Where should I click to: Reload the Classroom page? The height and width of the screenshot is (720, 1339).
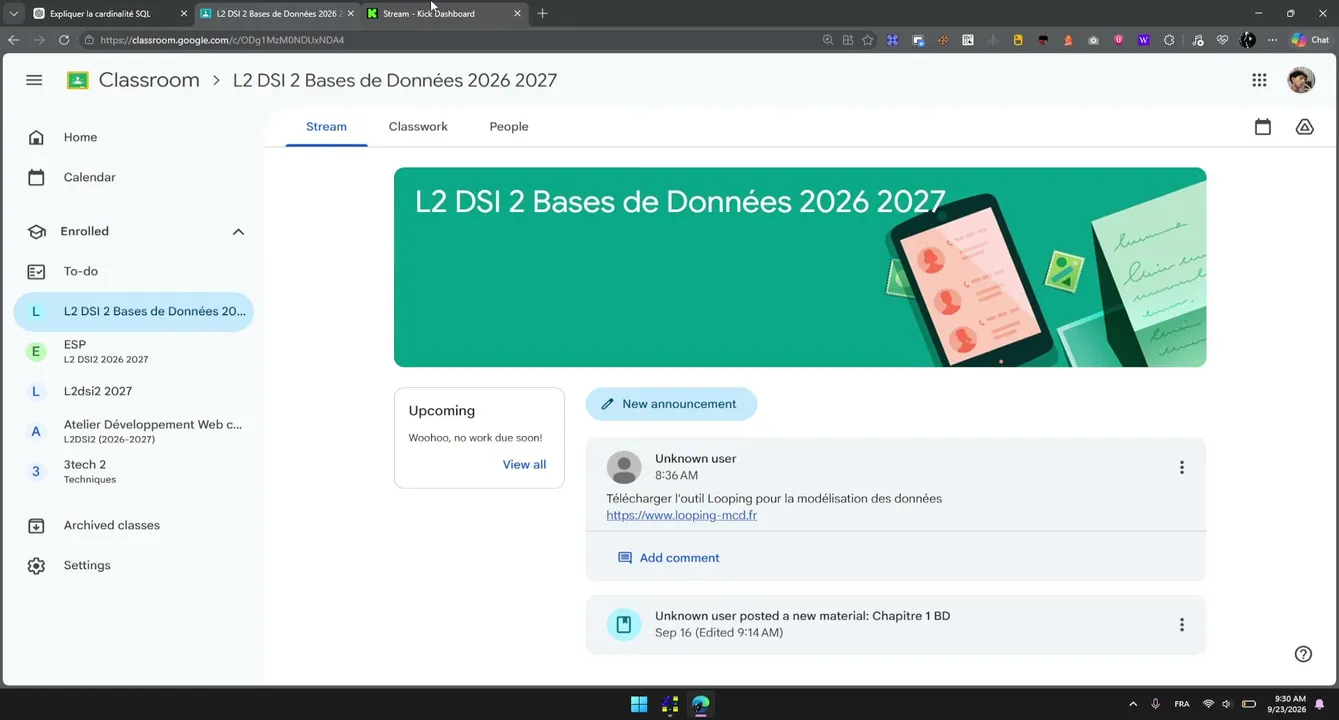point(64,40)
